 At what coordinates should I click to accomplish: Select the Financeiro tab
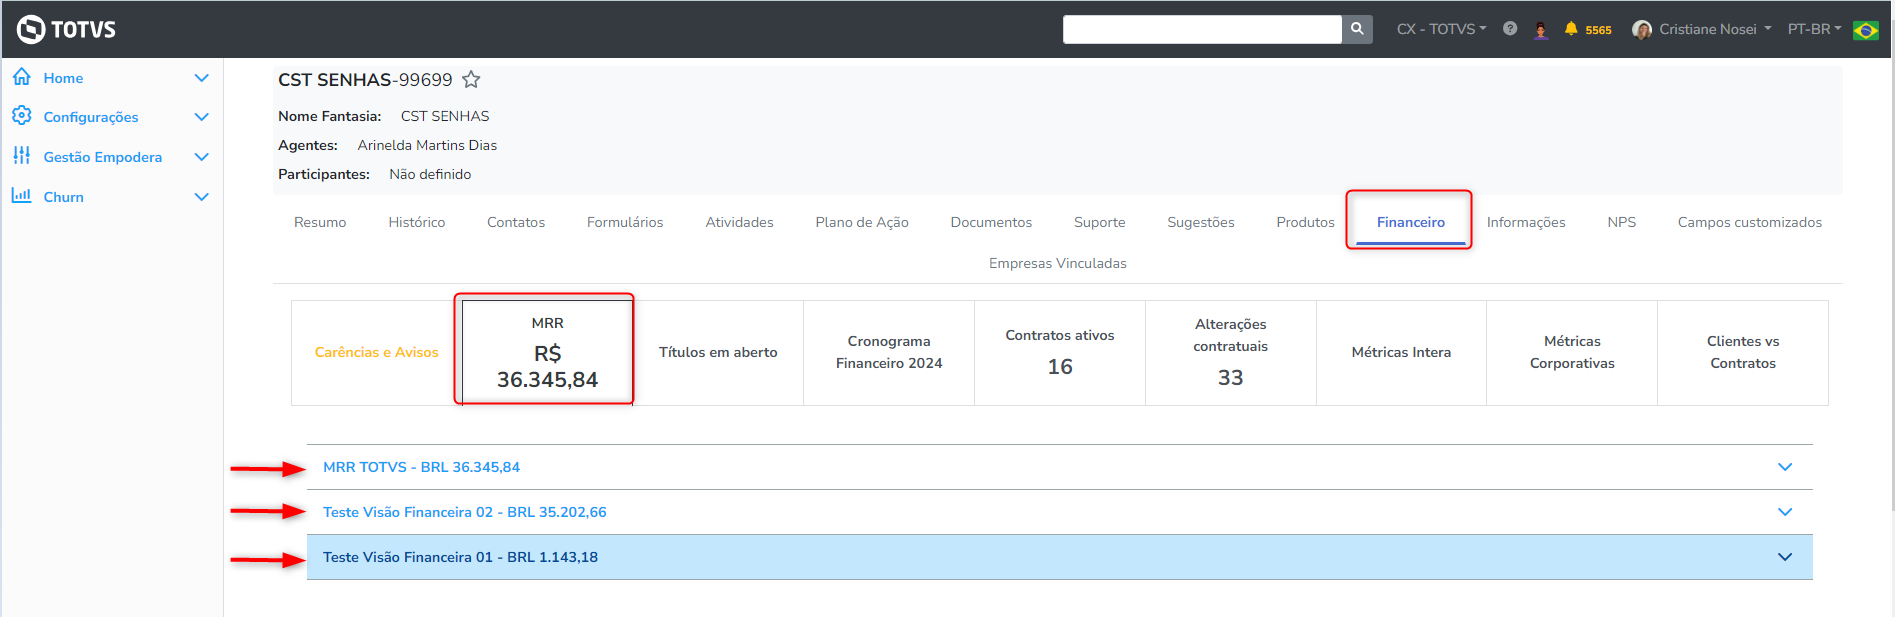tap(1411, 222)
